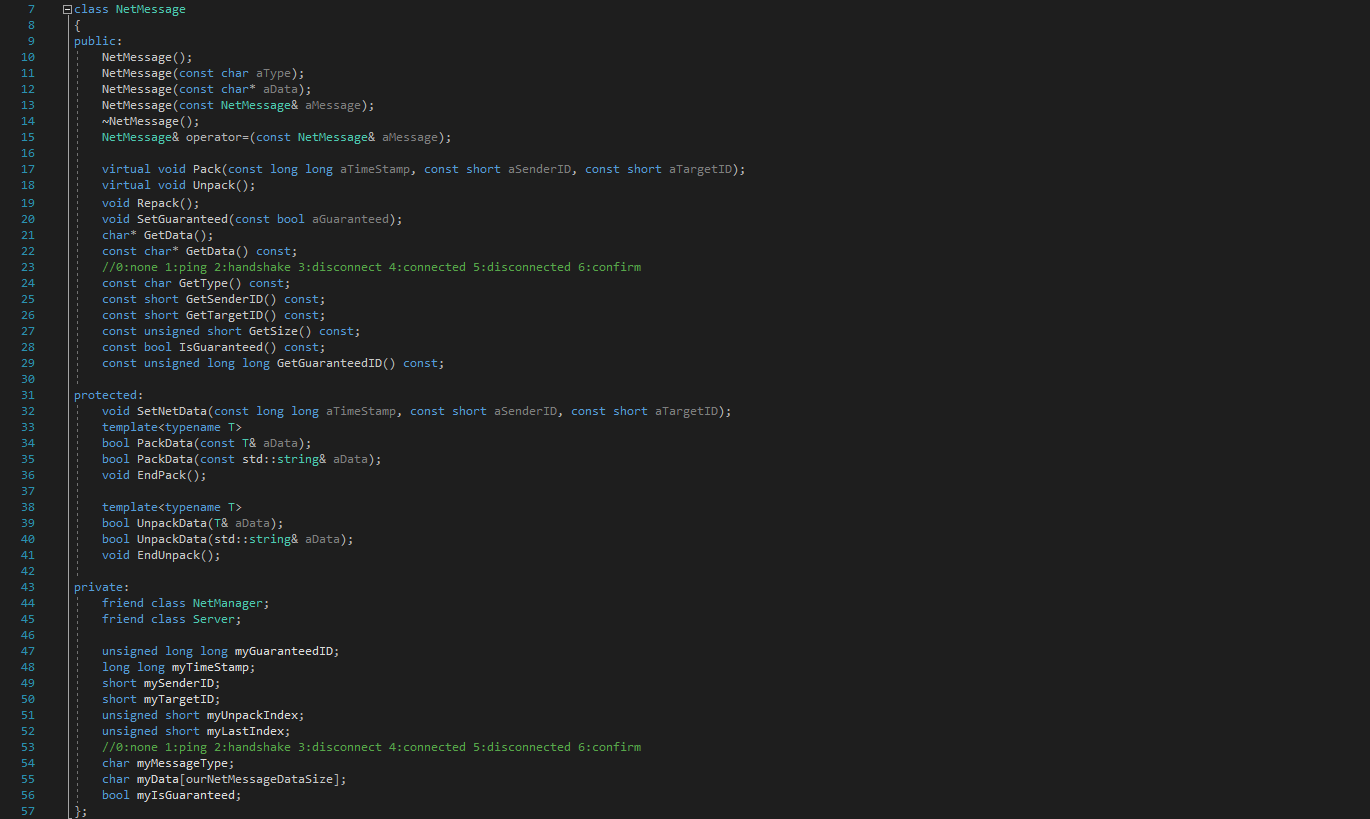
Task: Click the 'void EndPack();' line
Action: coord(154,475)
